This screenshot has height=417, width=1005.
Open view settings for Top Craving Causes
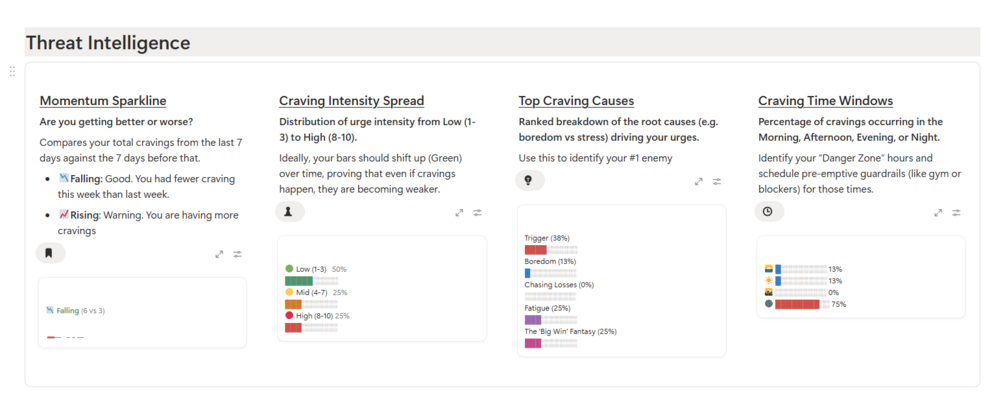pyautogui.click(x=718, y=182)
